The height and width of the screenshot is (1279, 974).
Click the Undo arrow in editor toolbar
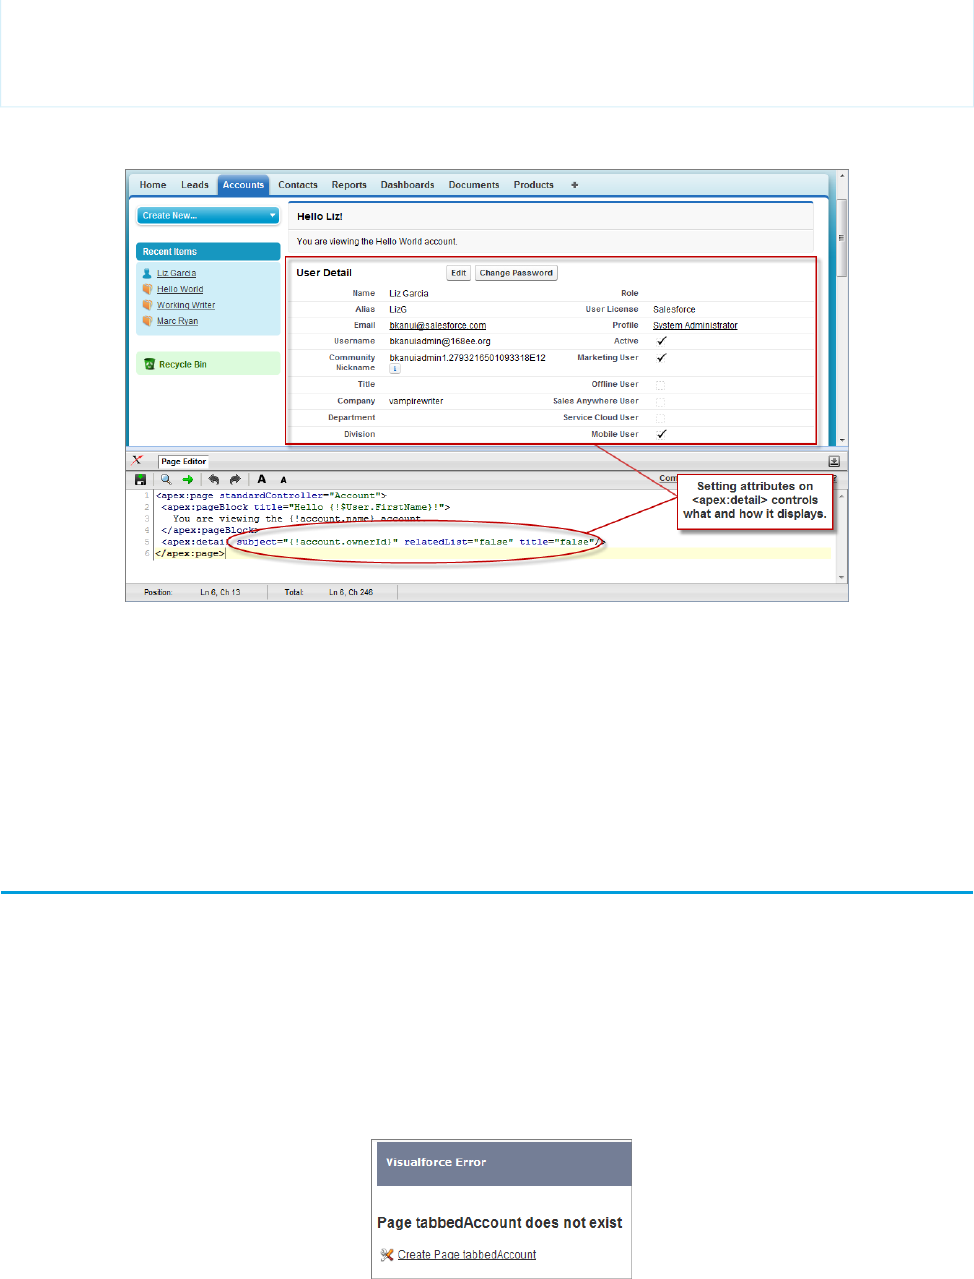tap(213, 480)
